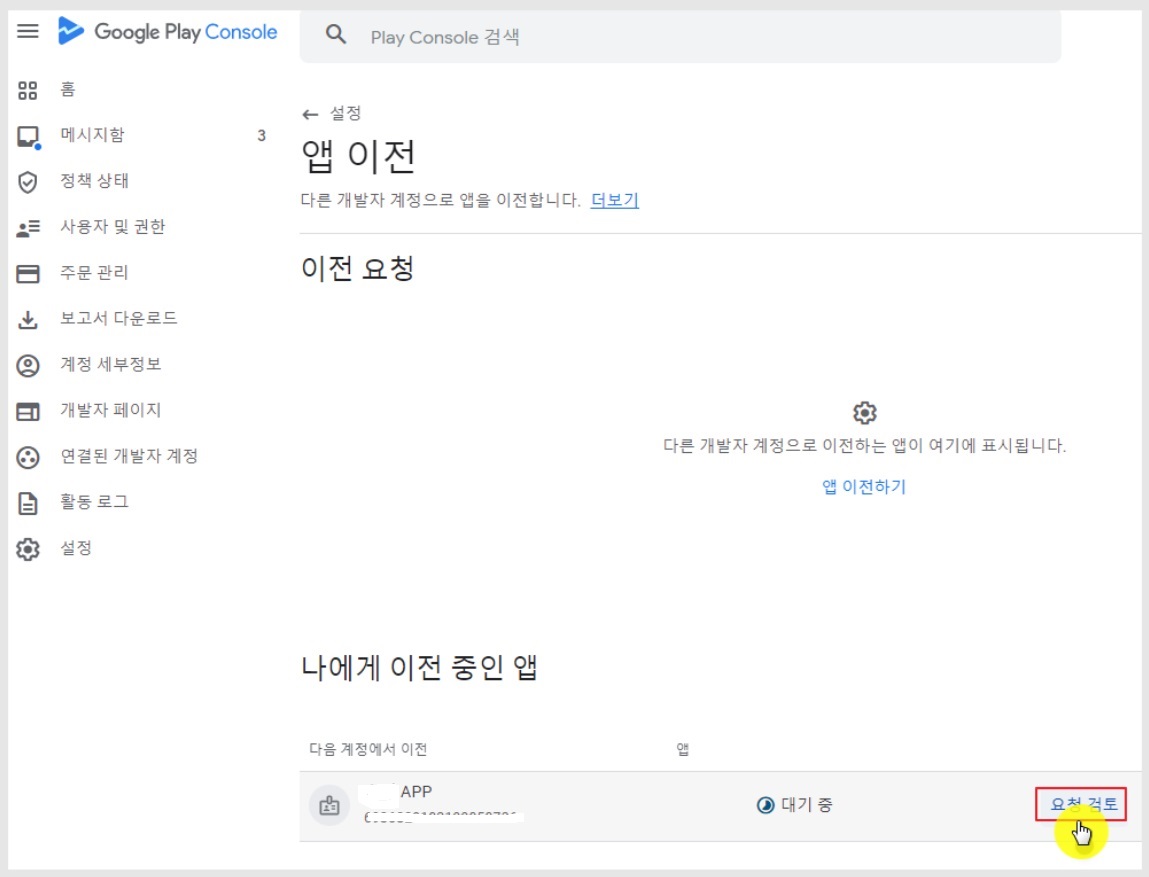
Task: Click the 메시지함 unread count 3
Action: coord(262,135)
